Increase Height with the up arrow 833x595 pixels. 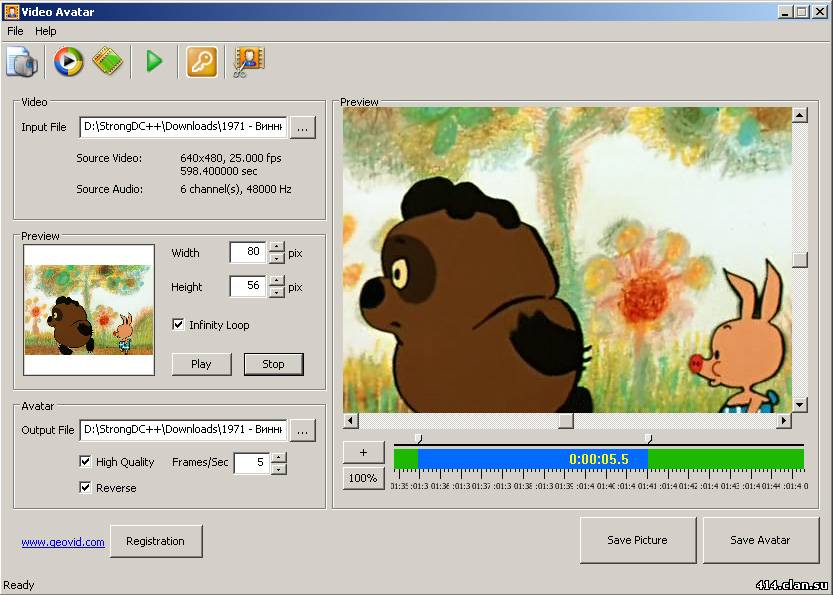point(277,280)
